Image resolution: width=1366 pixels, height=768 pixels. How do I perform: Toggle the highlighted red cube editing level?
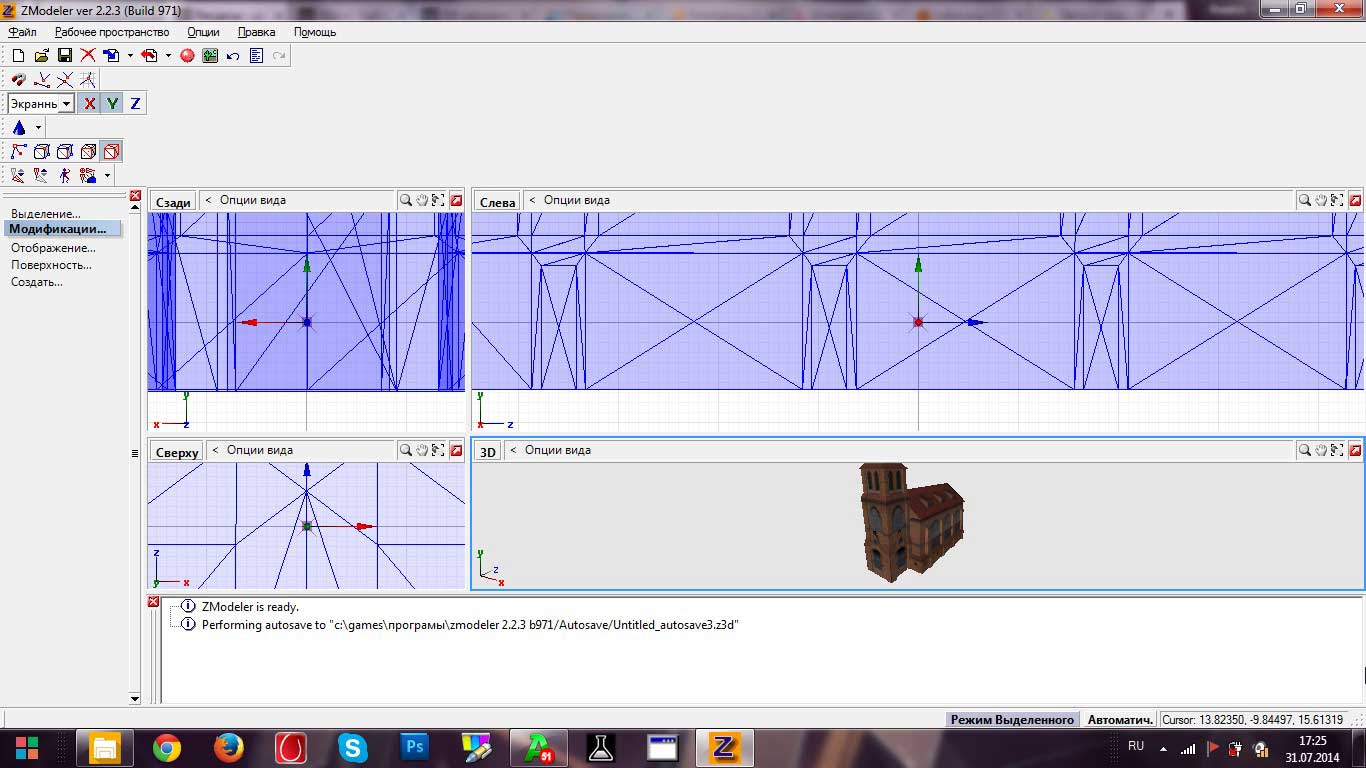tap(111, 152)
